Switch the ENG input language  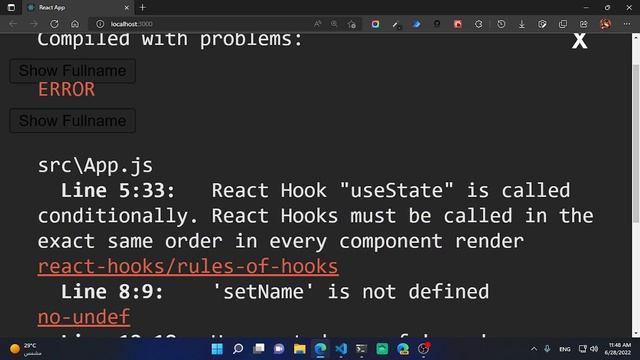565,349
